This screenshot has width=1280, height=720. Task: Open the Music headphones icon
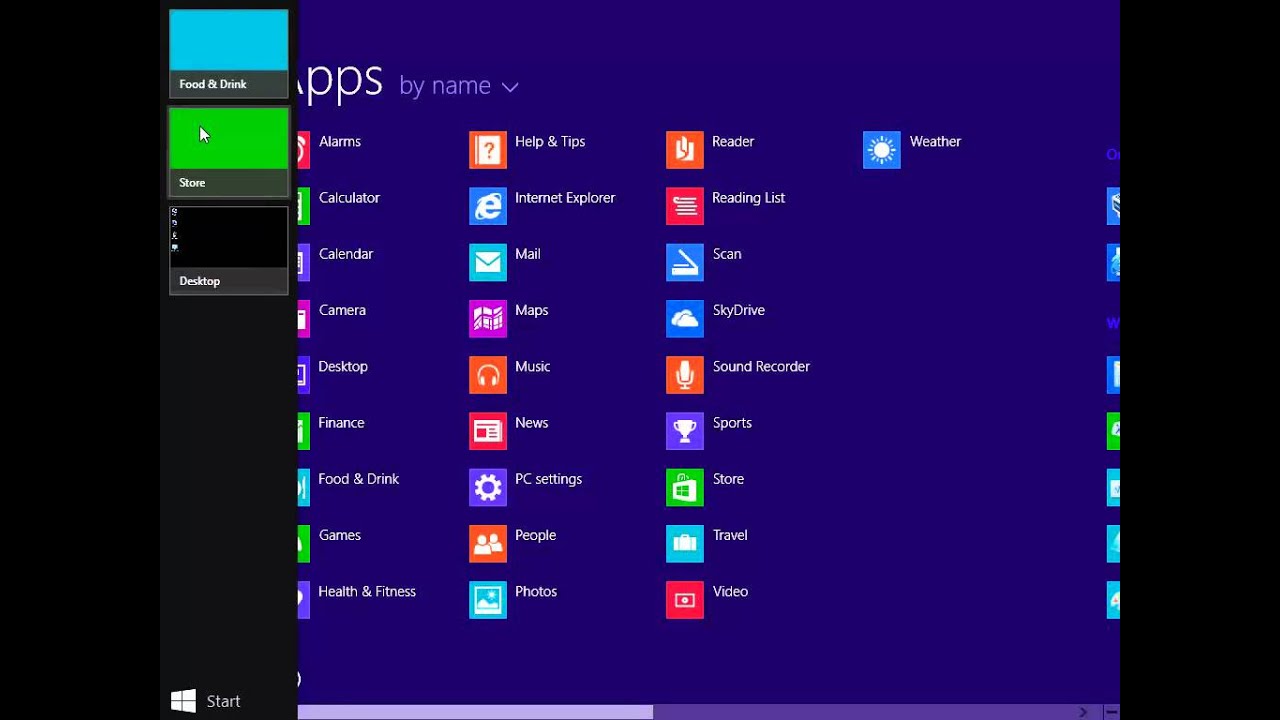click(x=488, y=375)
